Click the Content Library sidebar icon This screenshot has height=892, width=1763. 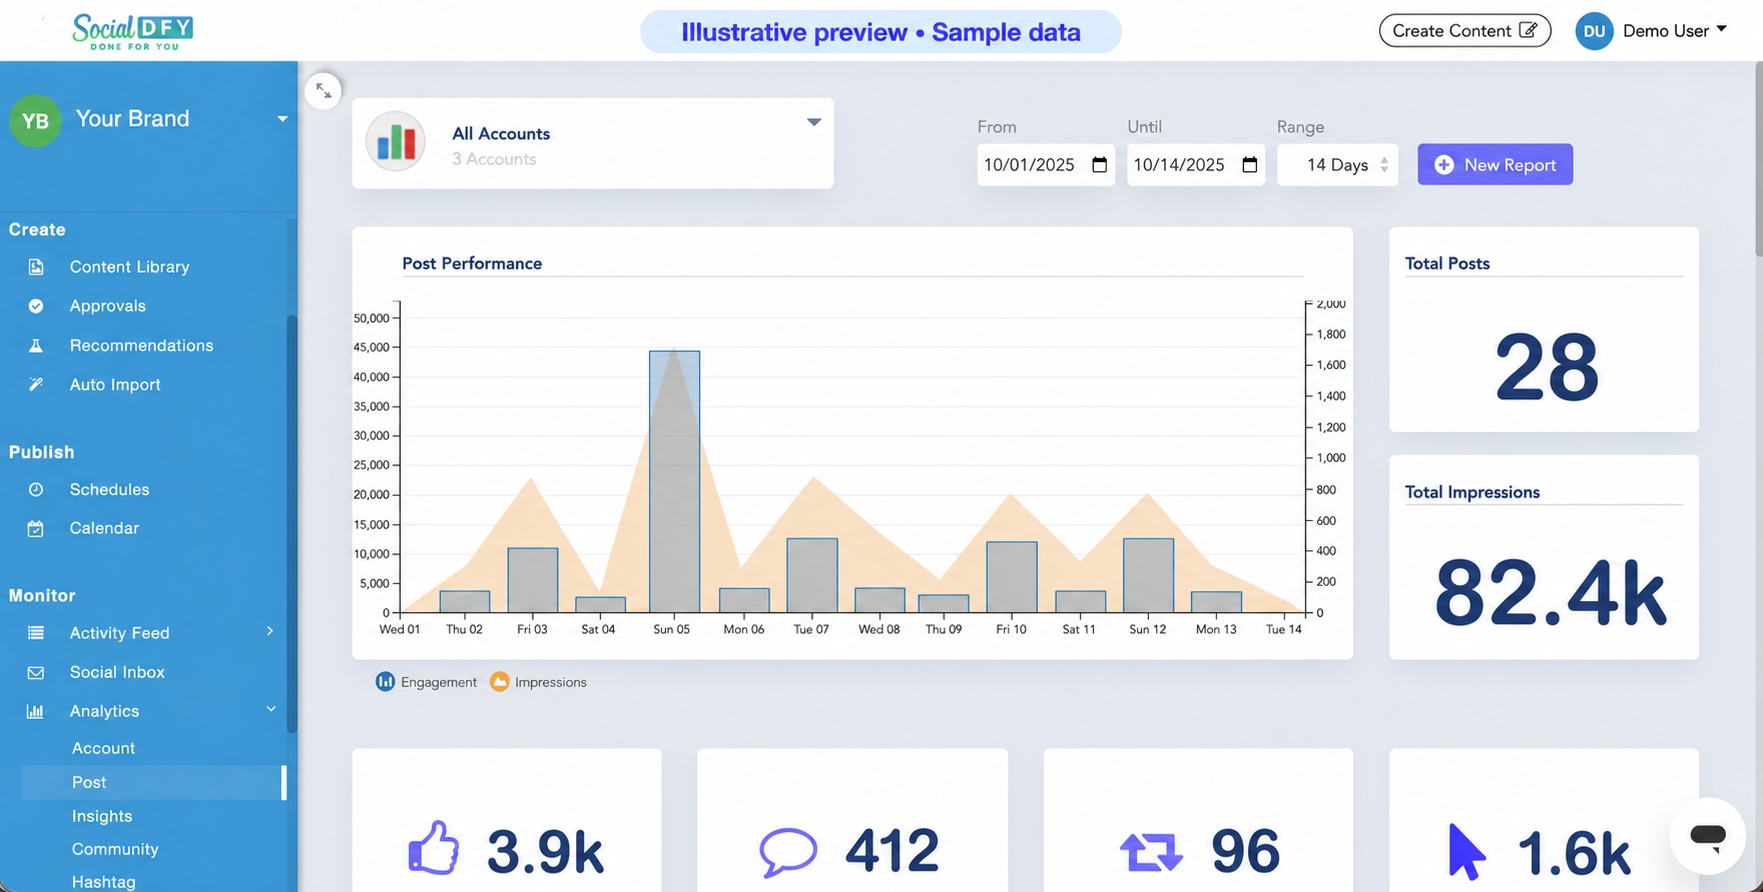36,267
